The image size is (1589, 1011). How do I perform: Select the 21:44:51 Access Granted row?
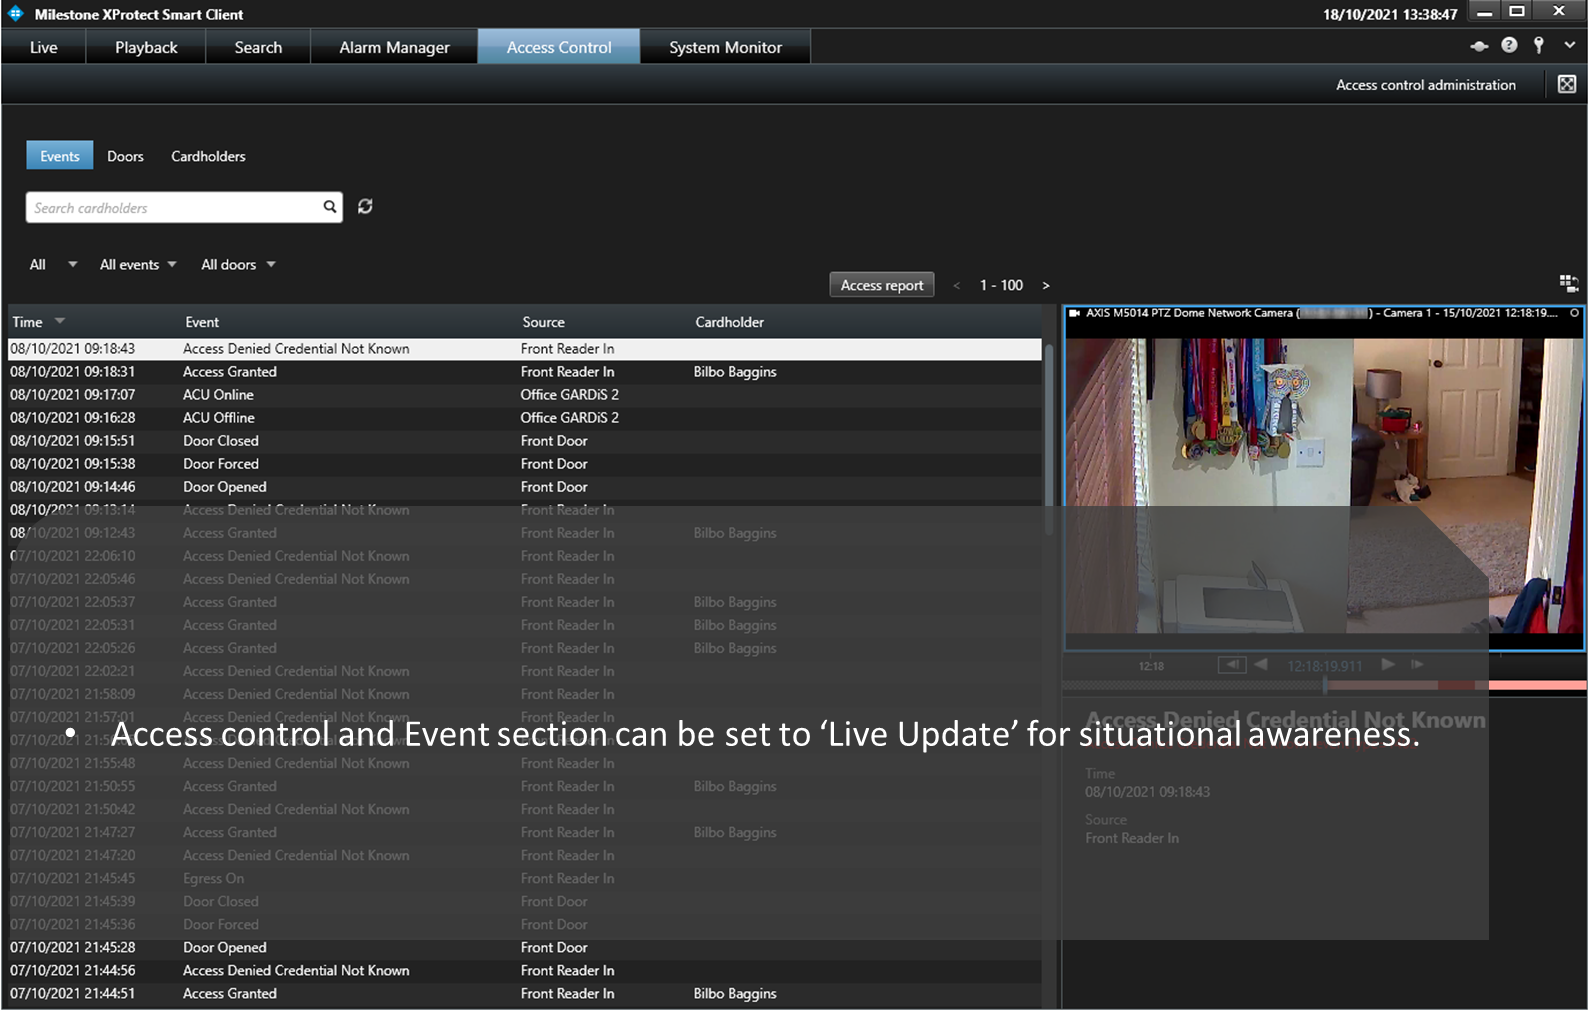pos(525,994)
